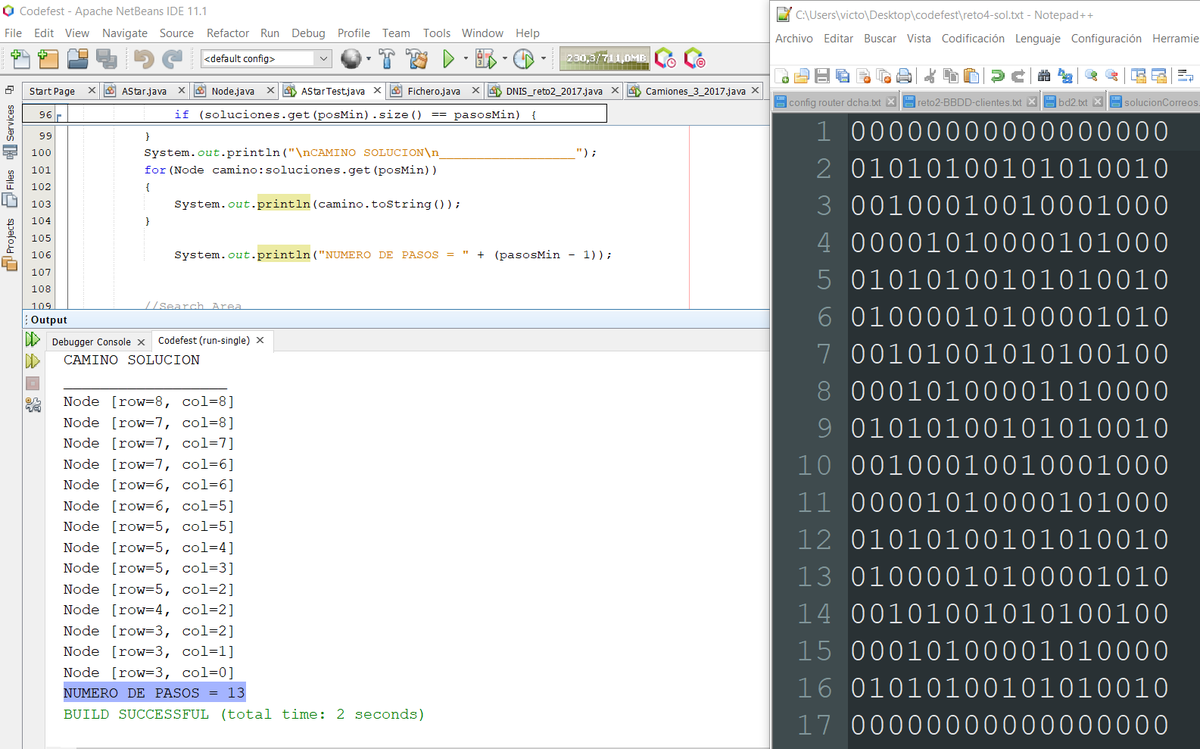Re-run output using green arrows icon
1200x749 pixels.
click(x=32, y=341)
